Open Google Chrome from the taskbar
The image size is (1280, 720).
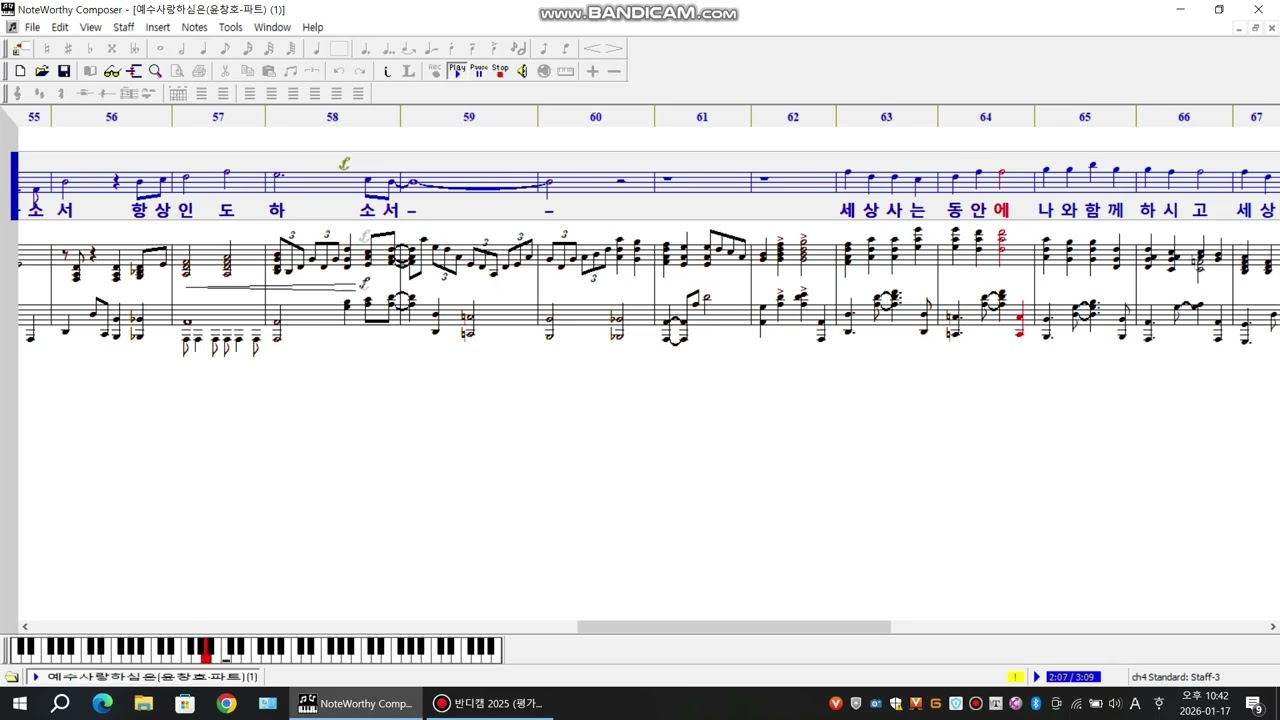pyautogui.click(x=226, y=704)
